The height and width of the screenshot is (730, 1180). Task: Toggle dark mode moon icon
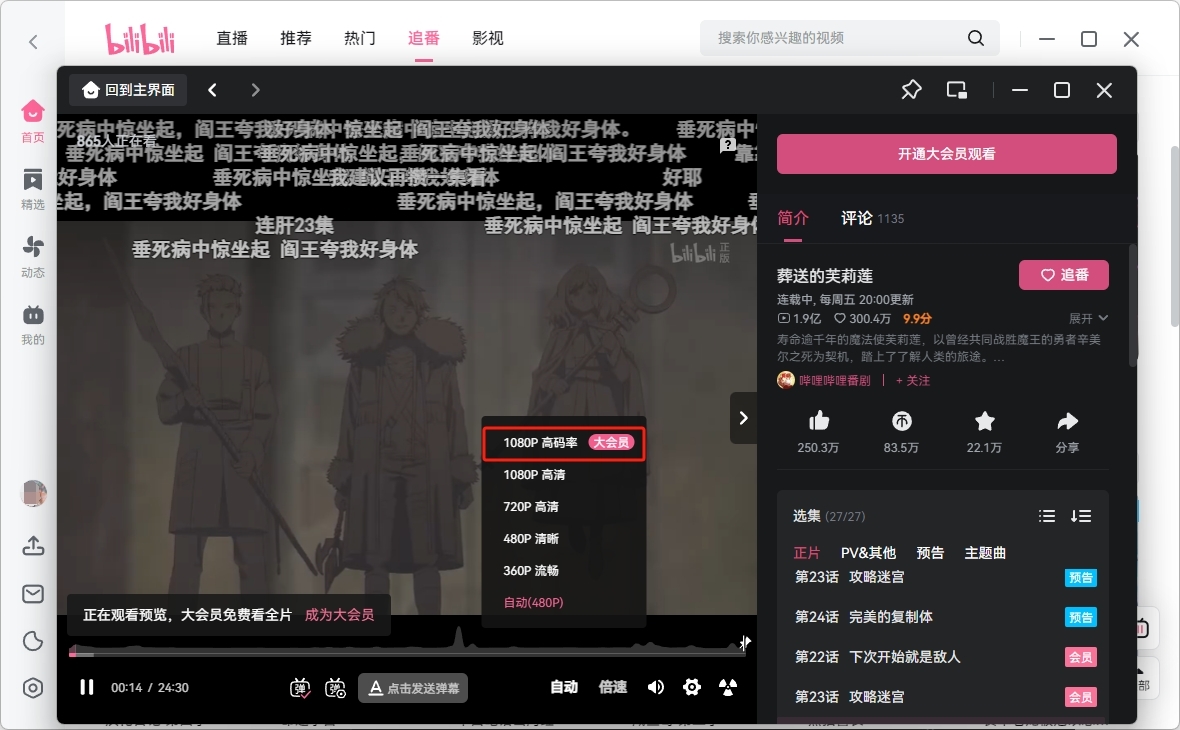(33, 641)
